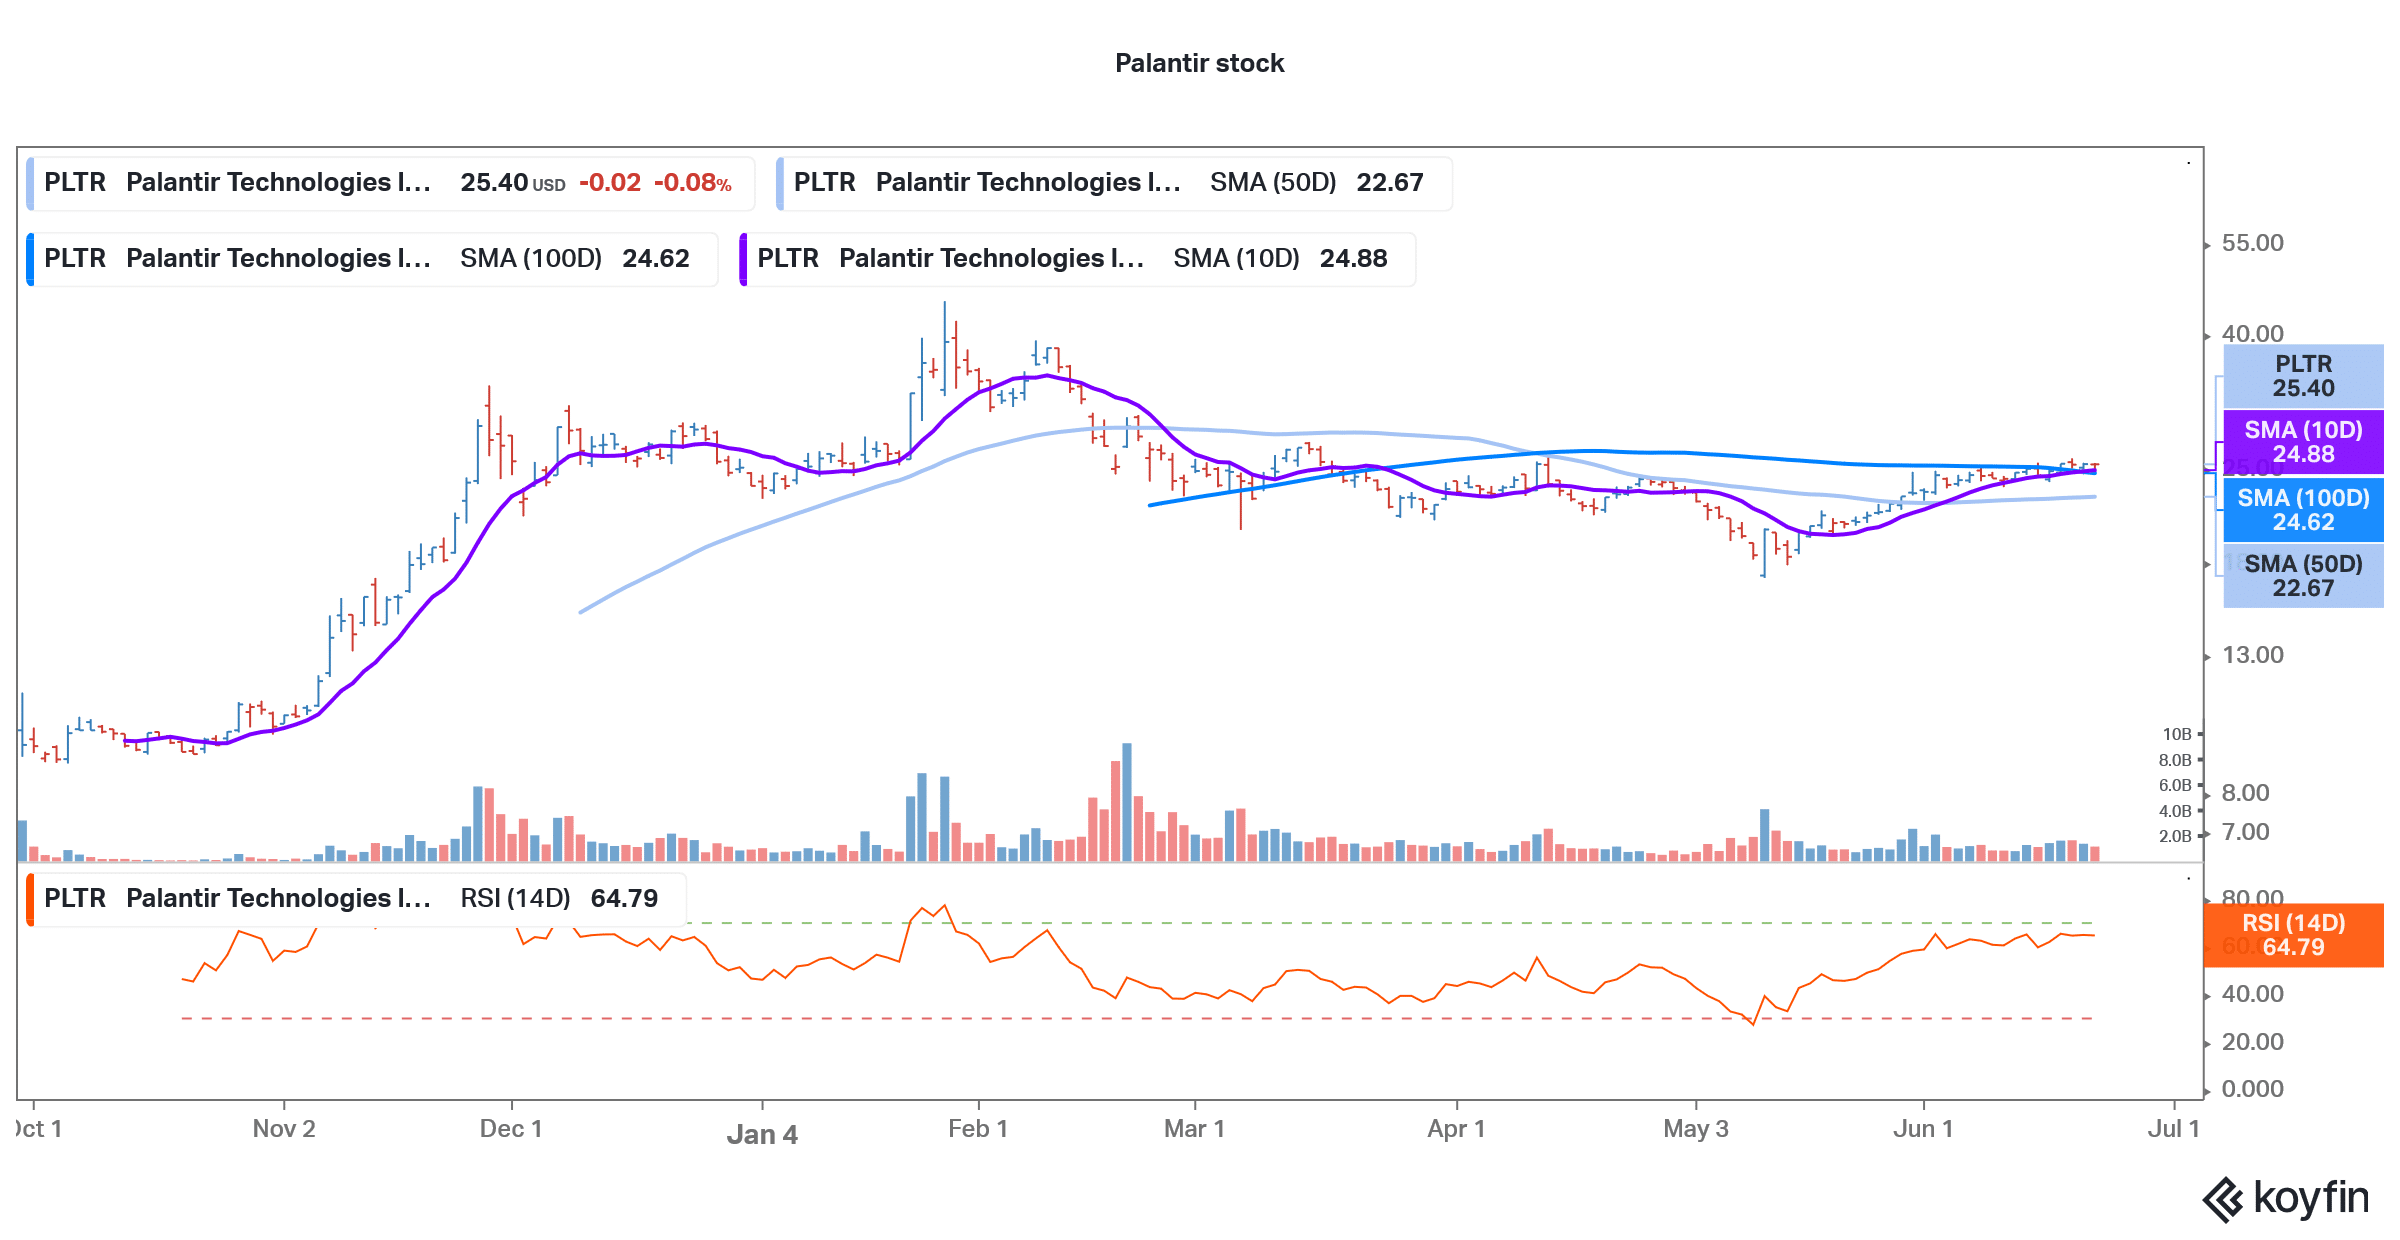Click the Nov 2 date label
This screenshot has height=1240, width=2400.
(x=284, y=1129)
